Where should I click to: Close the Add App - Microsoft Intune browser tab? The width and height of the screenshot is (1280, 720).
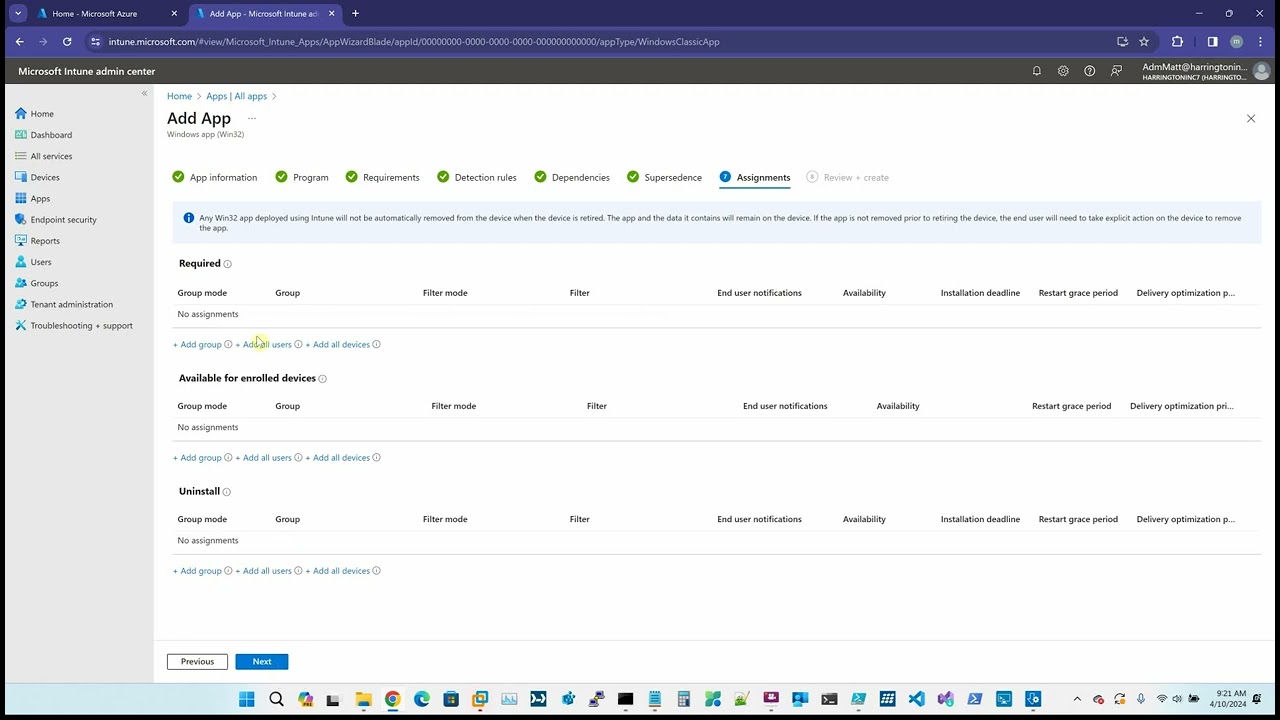[332, 14]
